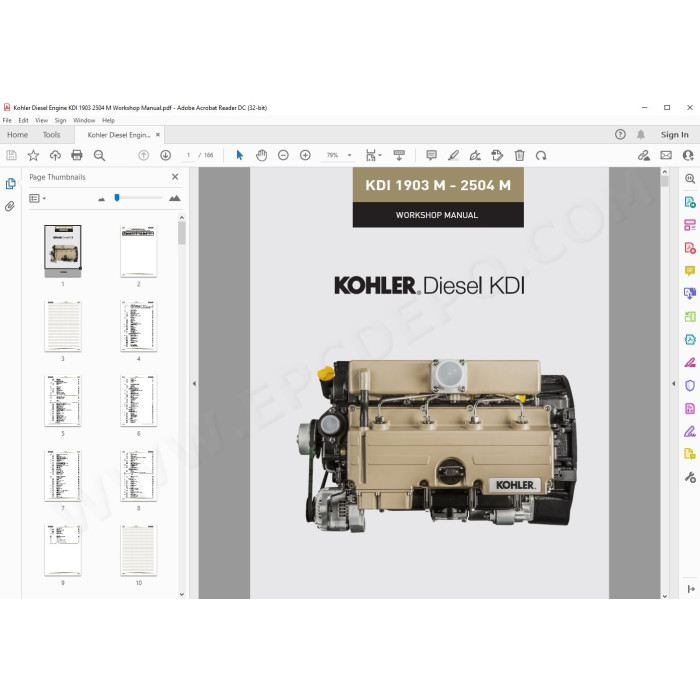Go to next page arrow icon
This screenshot has height=700, width=700.
166,155
